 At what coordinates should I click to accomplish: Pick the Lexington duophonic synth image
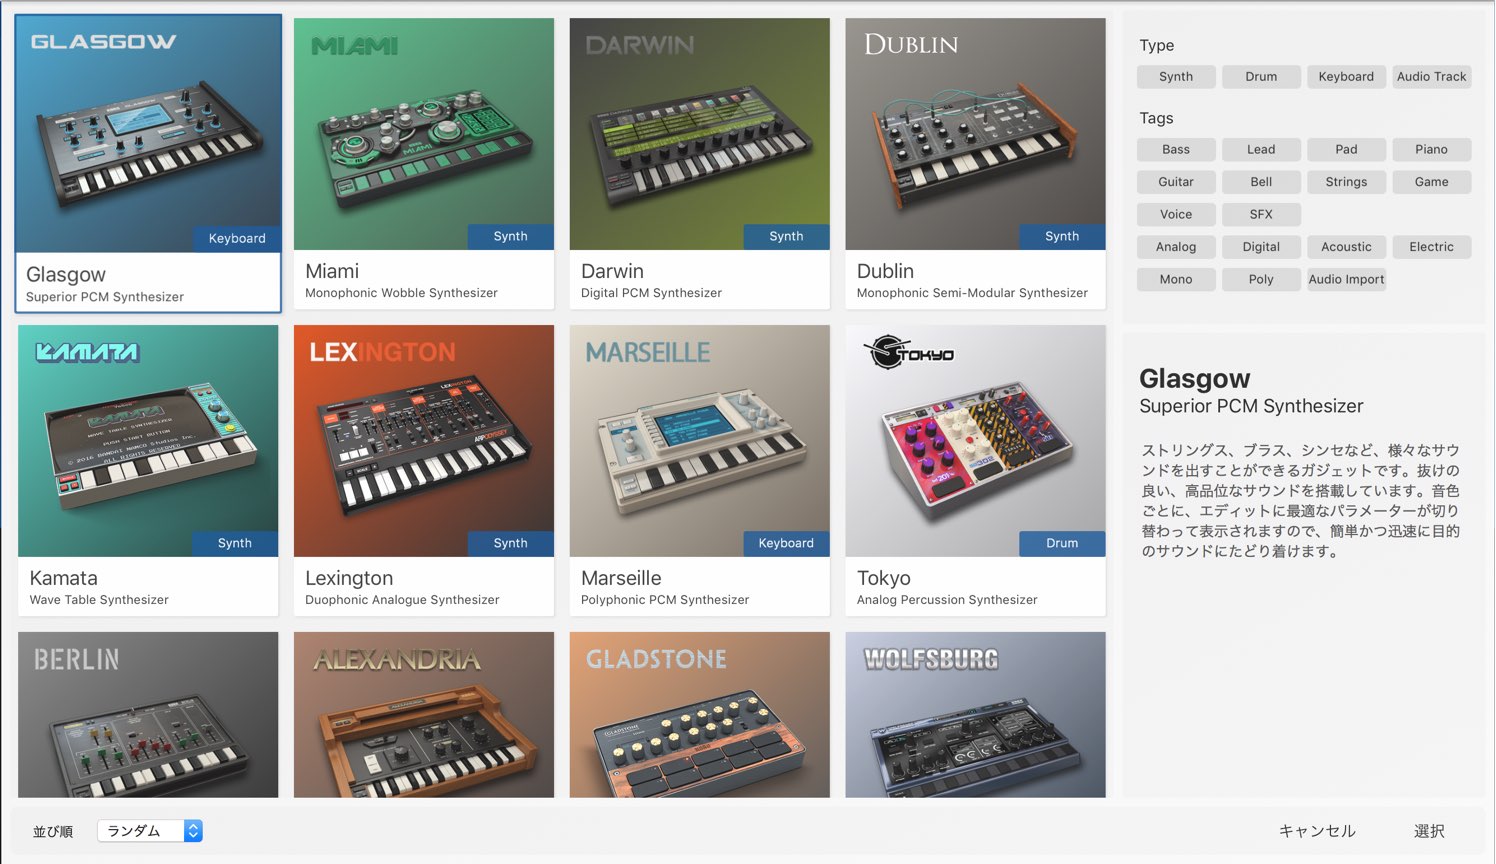pos(424,441)
